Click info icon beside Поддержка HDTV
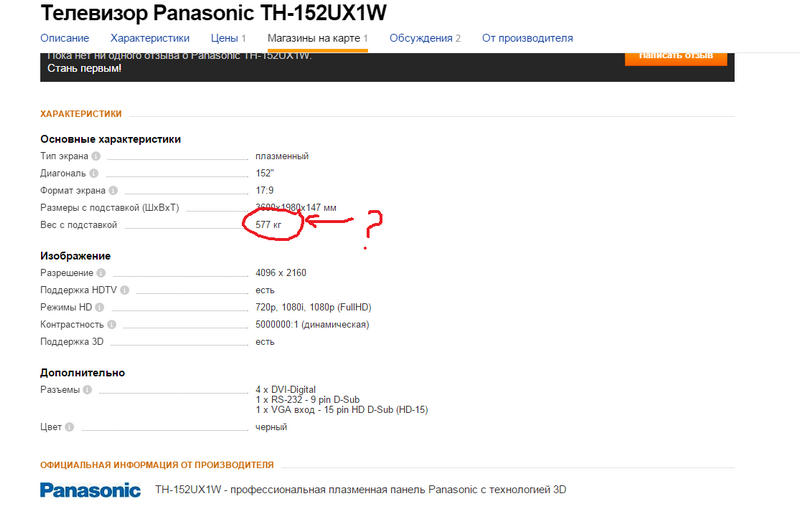This screenshot has height=522, width=800. [x=124, y=290]
